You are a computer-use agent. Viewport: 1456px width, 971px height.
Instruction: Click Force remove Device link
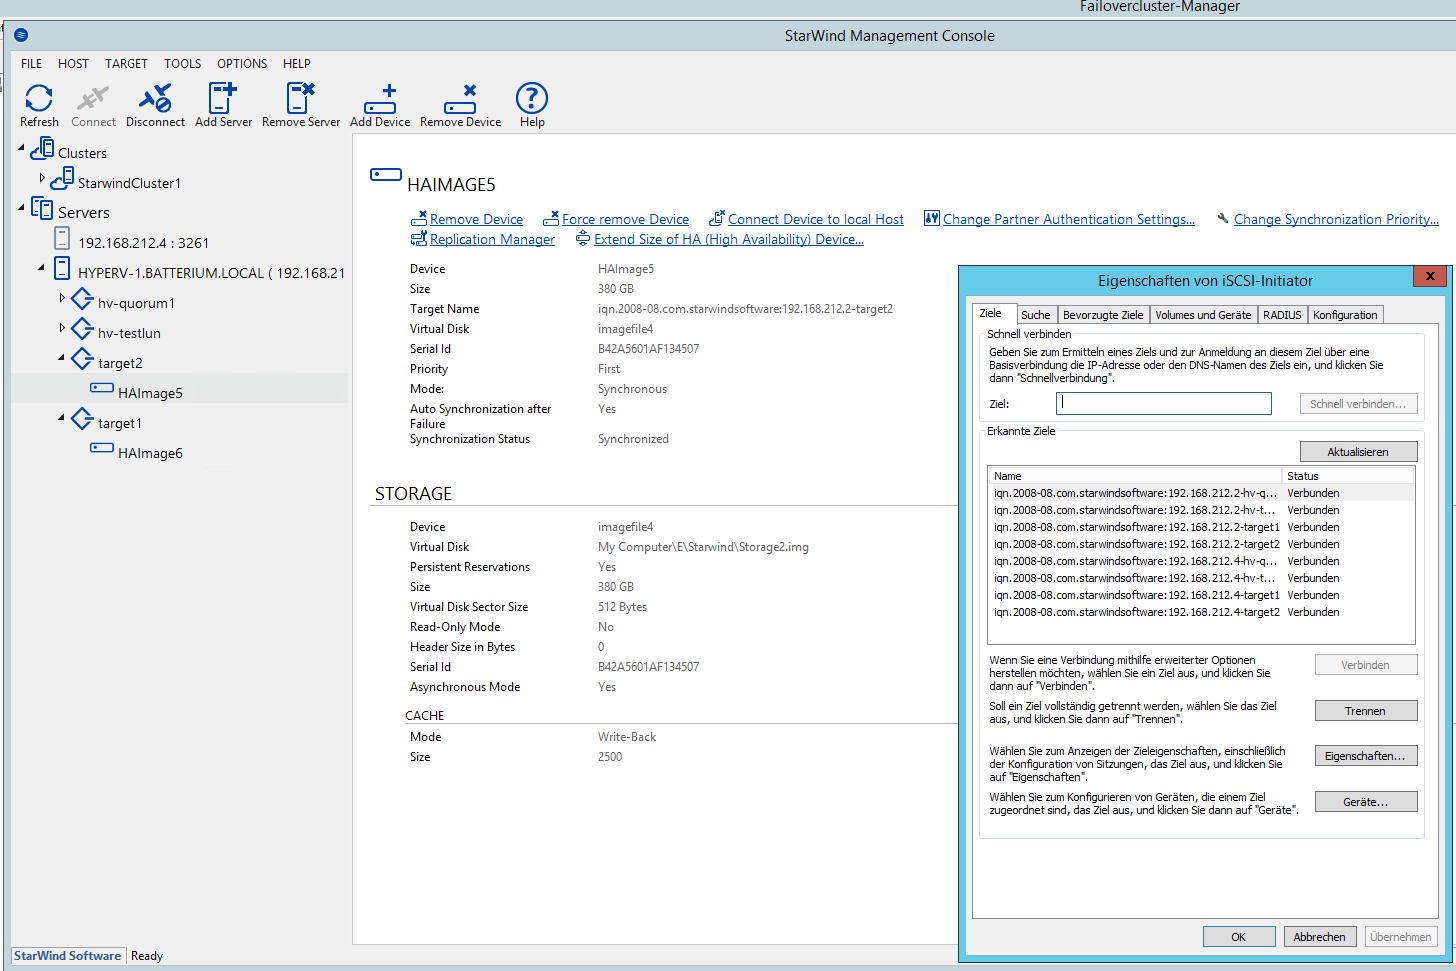(625, 219)
